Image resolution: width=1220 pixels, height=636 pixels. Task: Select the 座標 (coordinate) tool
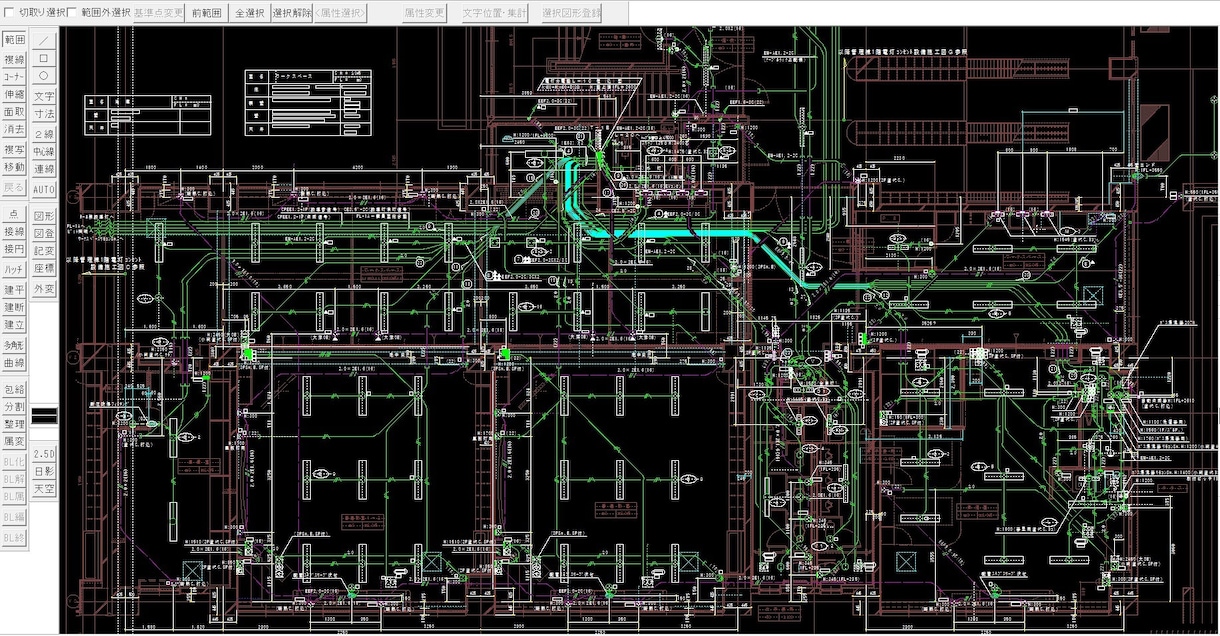point(44,269)
